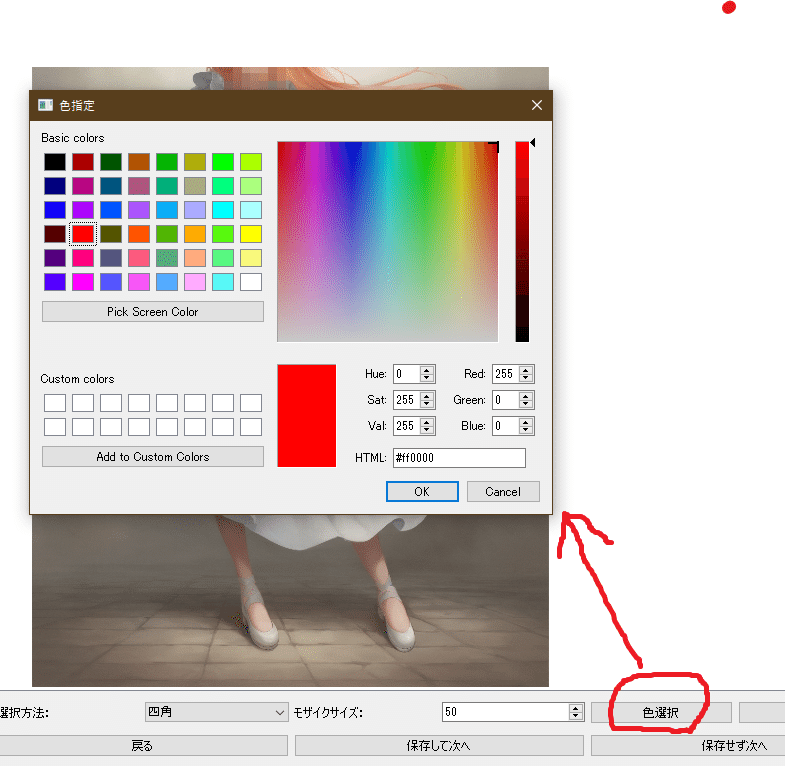Screen dimensions: 785x766
Task: Click the red value brightness slider bar
Action: click(x=522, y=242)
